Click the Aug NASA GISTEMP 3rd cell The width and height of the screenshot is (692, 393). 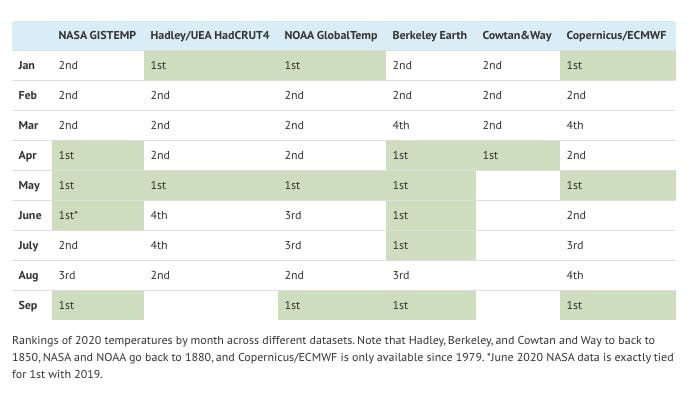(98, 276)
